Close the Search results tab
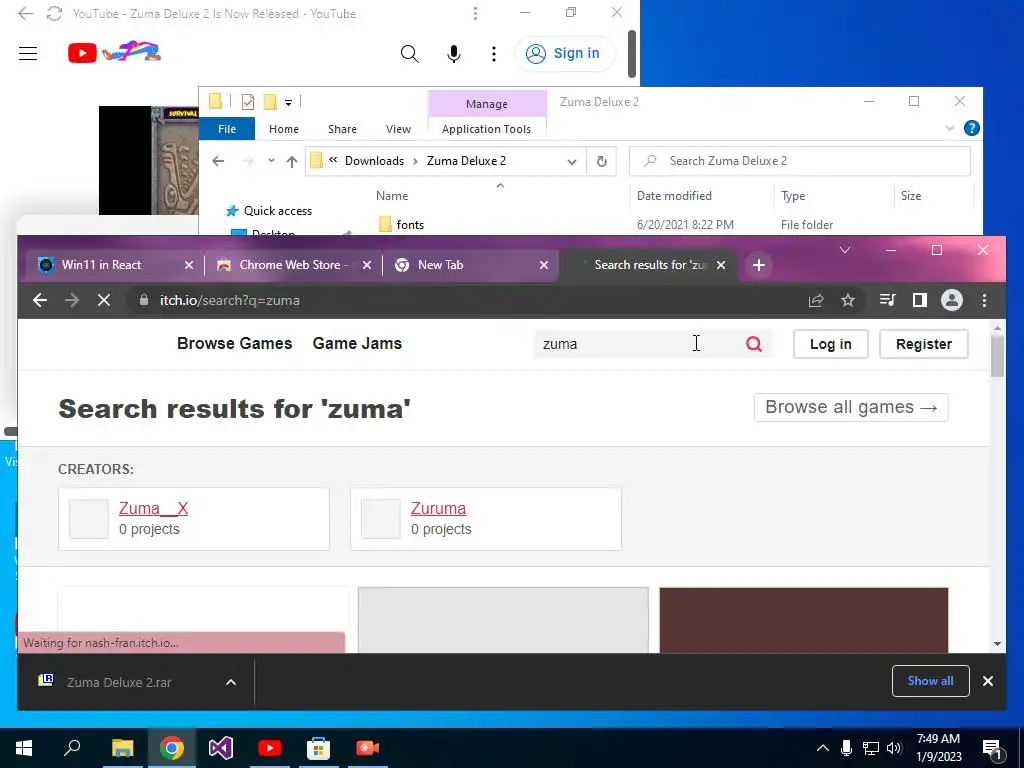Image resolution: width=1024 pixels, height=768 pixels. (x=721, y=264)
